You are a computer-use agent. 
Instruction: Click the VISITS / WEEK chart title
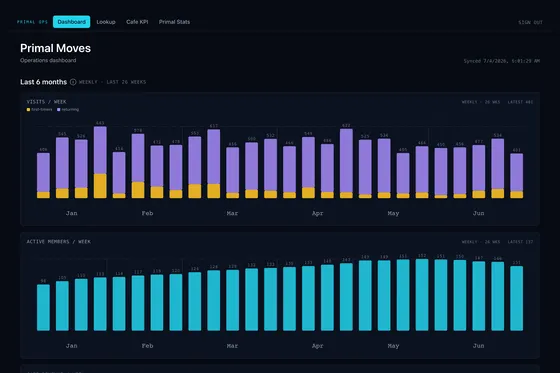46,102
